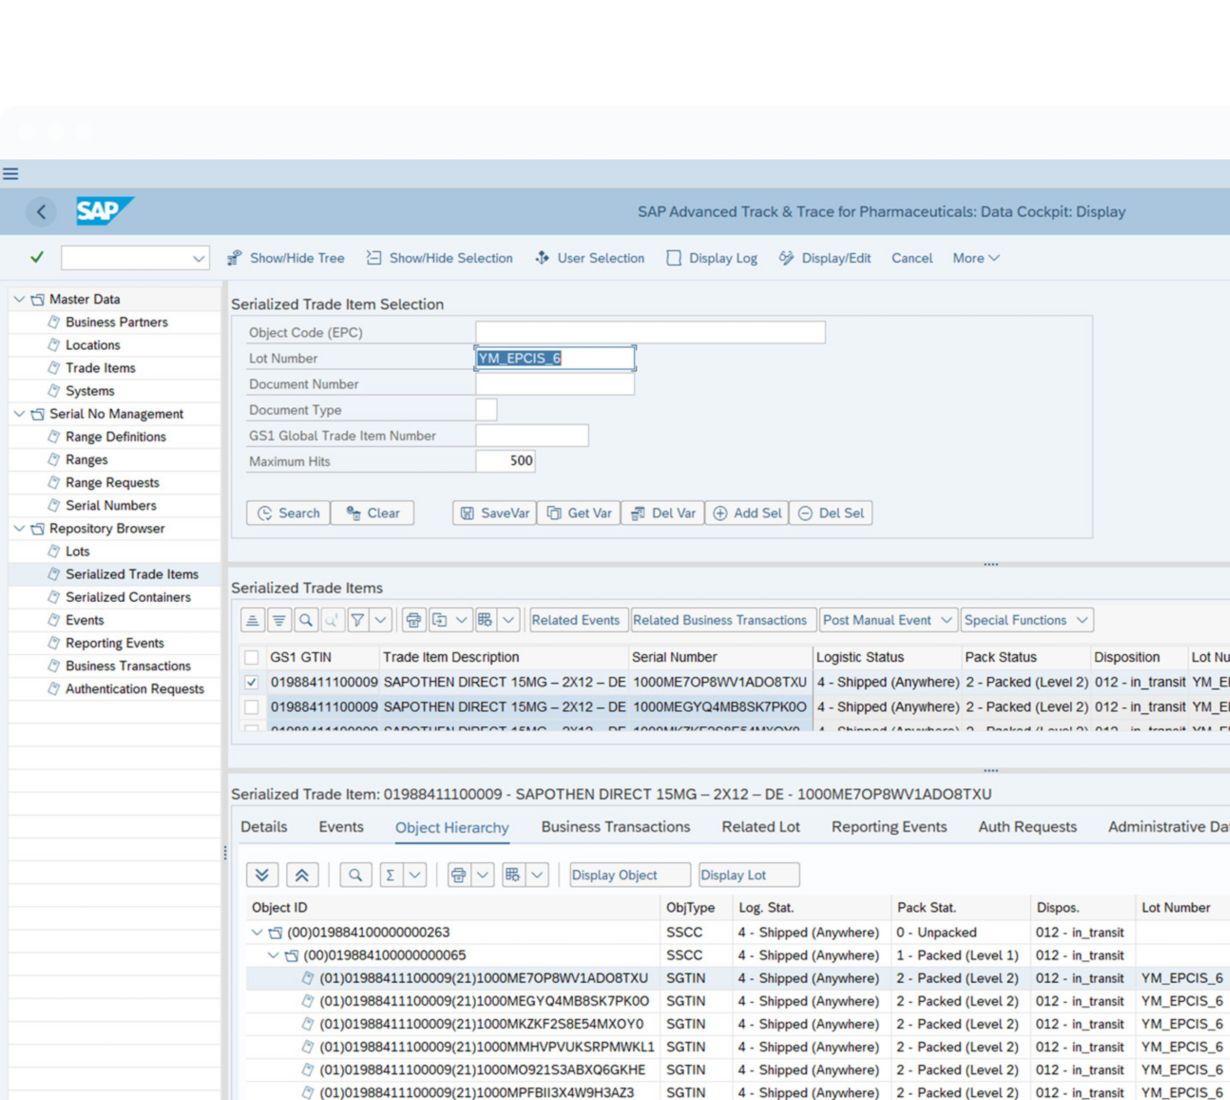This screenshot has height=1100, width=1230.
Task: Click the green checkmark confirm icon
Action: (37, 258)
